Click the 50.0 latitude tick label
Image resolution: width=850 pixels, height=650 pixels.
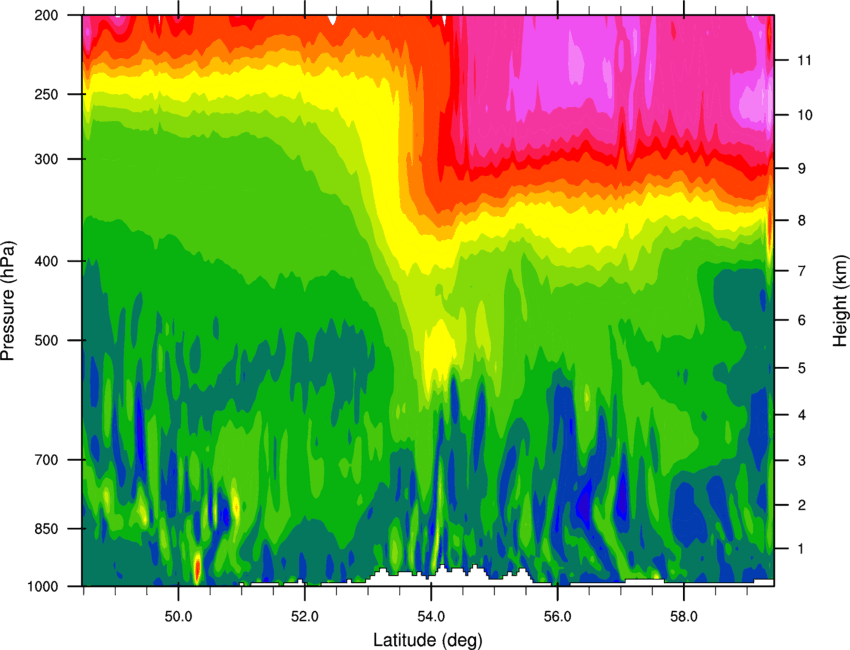pyautogui.click(x=178, y=617)
